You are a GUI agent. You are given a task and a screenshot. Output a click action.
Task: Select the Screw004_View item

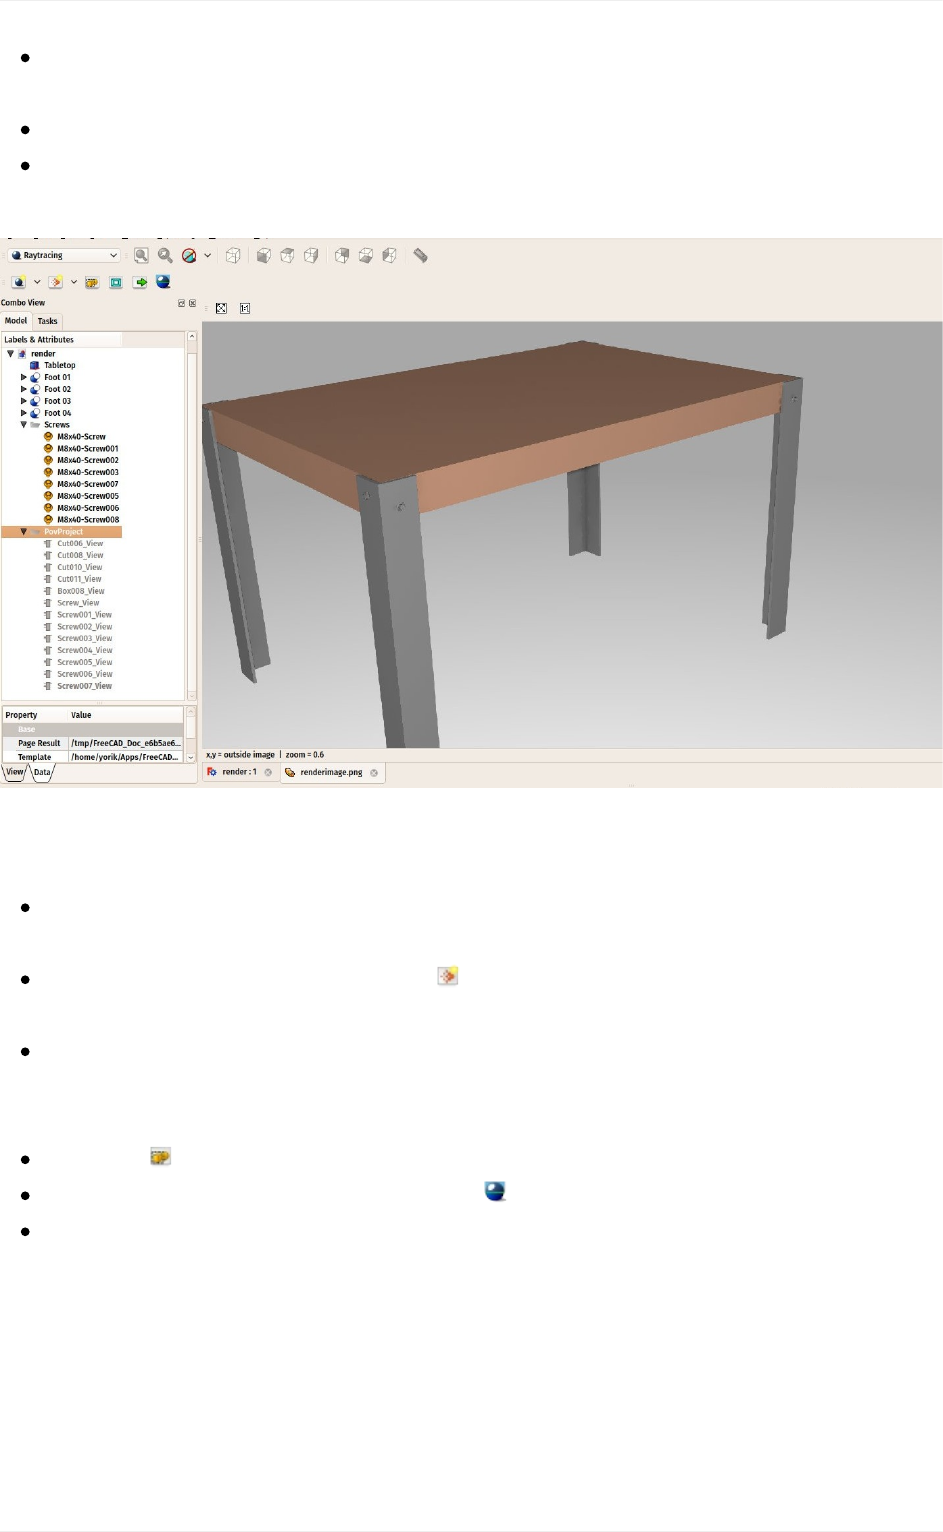[85, 650]
